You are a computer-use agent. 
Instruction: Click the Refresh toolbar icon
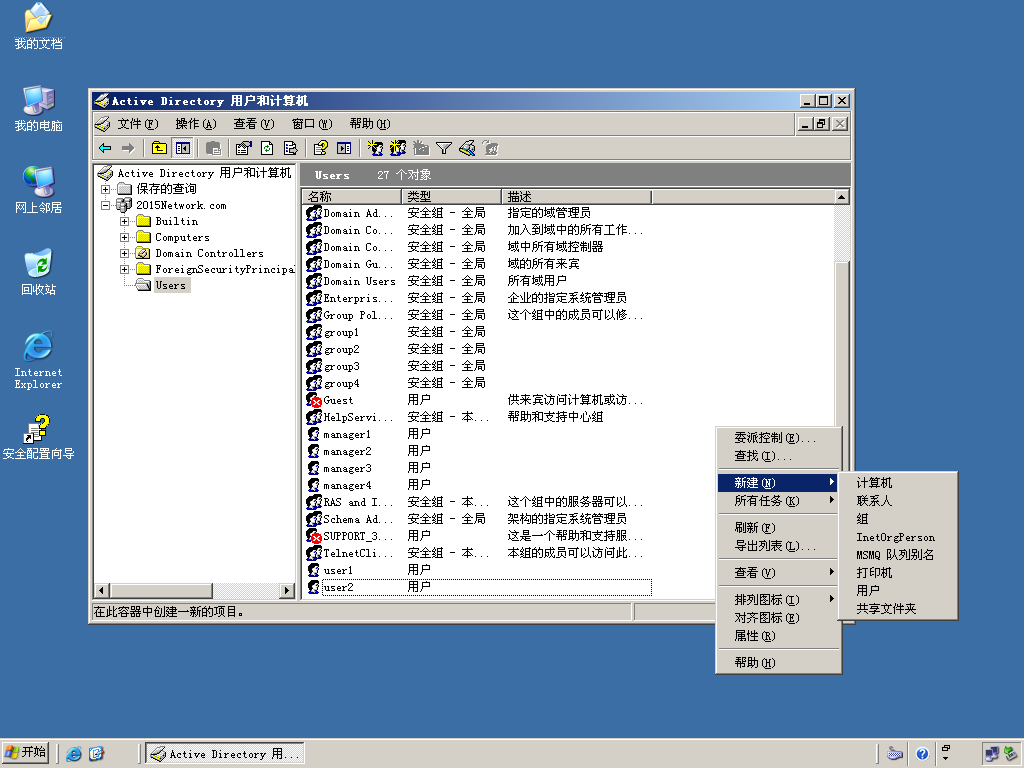[x=267, y=148]
